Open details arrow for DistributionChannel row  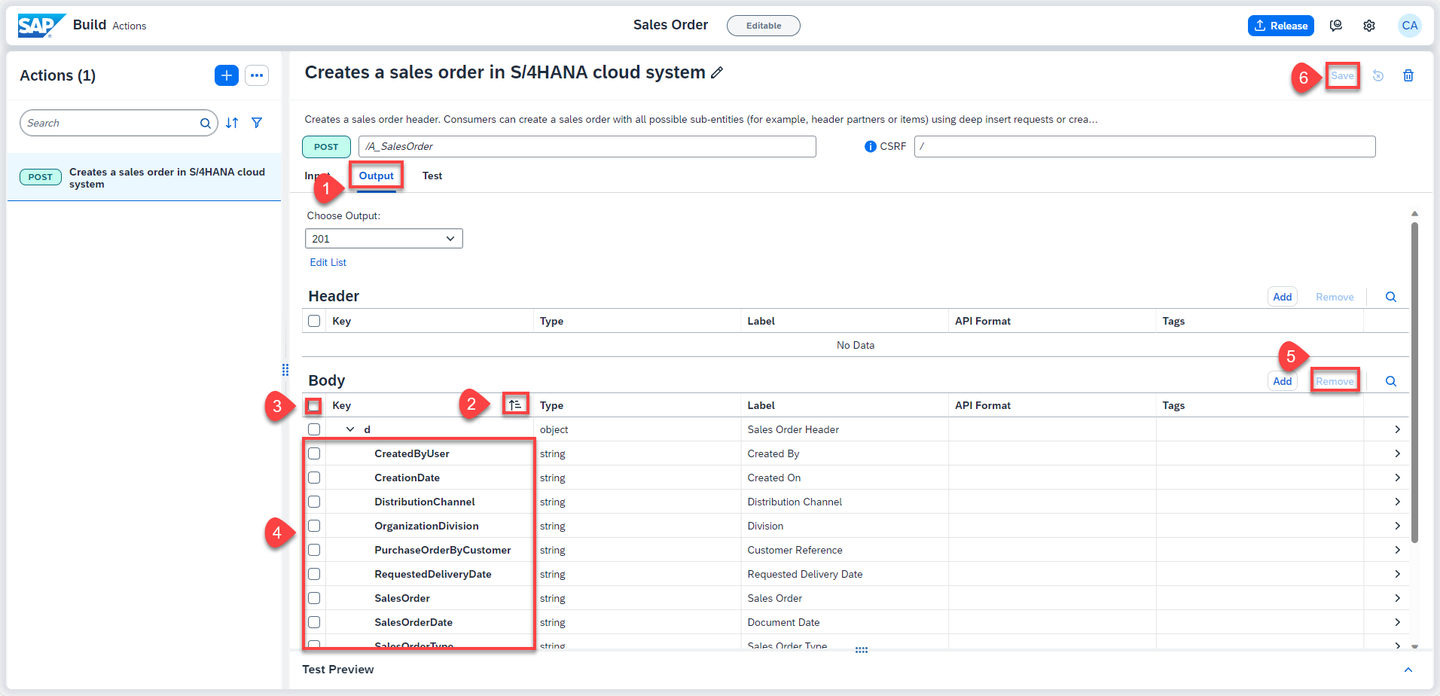1397,502
